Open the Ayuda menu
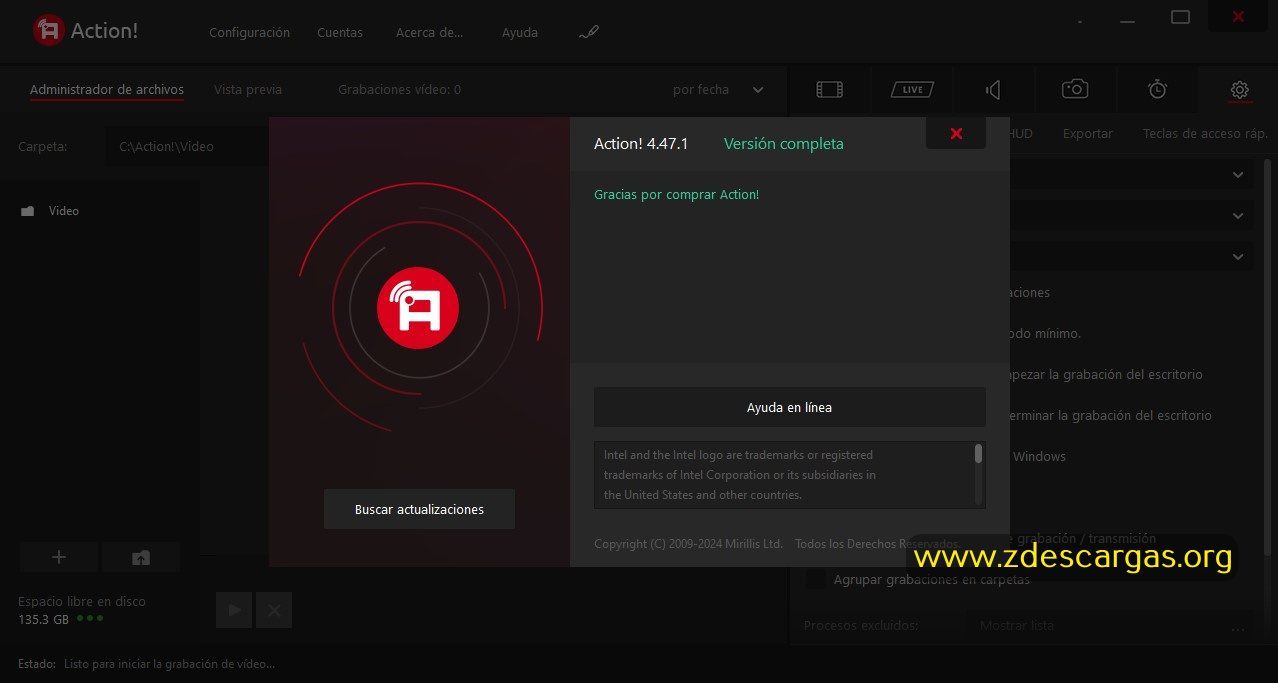Viewport: 1278px width, 683px height. pyautogui.click(x=520, y=32)
